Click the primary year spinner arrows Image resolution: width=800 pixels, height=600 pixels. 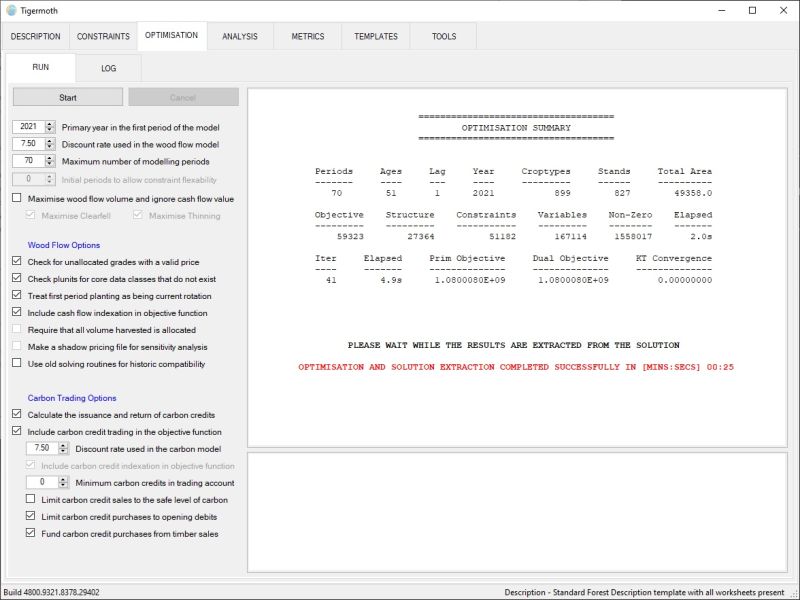click(x=49, y=127)
